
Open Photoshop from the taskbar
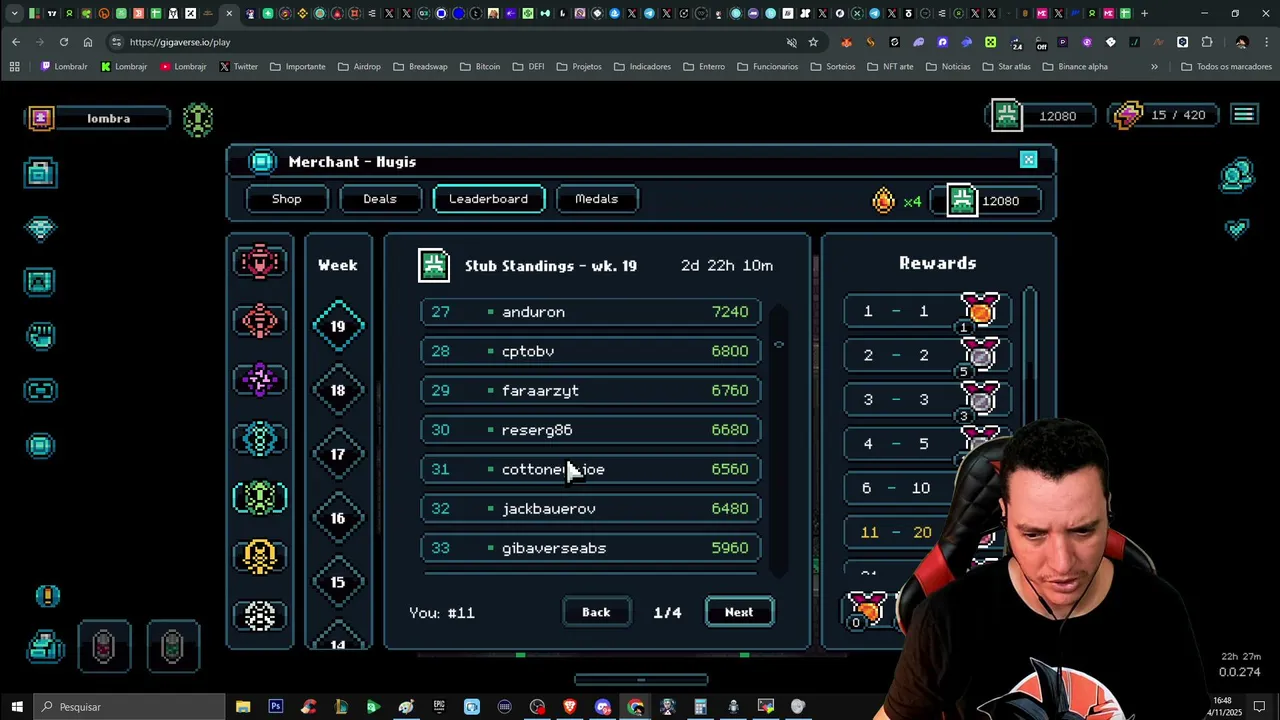click(x=276, y=707)
